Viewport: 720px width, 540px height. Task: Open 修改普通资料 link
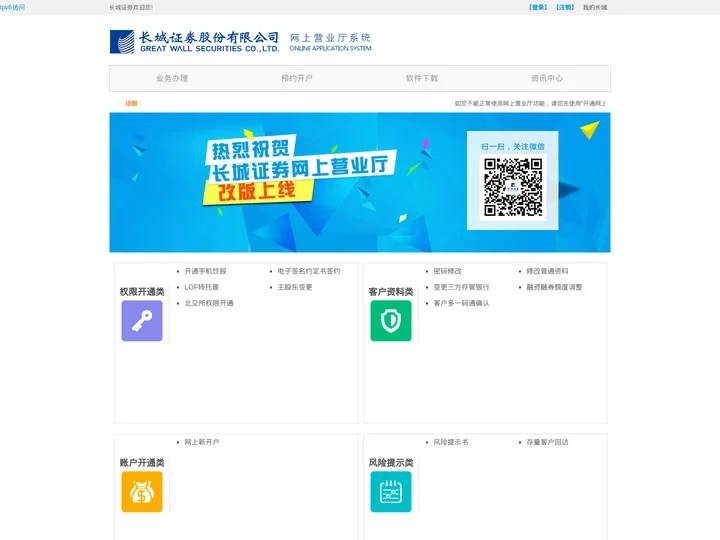pos(547,271)
